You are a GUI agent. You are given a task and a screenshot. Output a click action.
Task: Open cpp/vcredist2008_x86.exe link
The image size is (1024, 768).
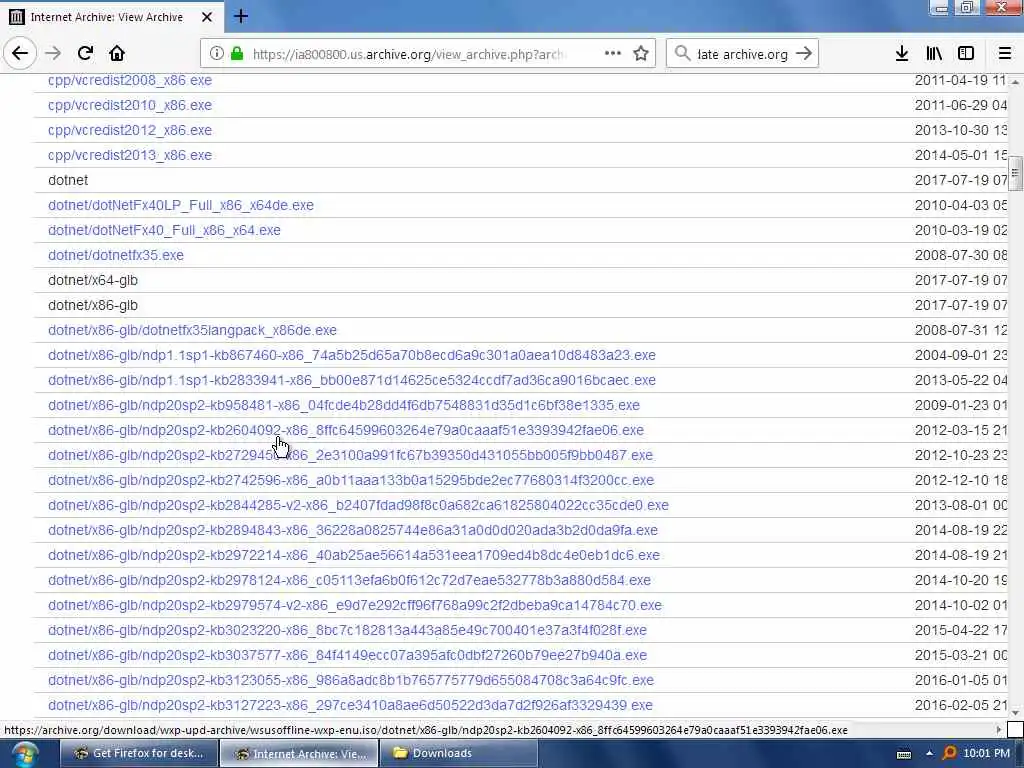click(130, 80)
